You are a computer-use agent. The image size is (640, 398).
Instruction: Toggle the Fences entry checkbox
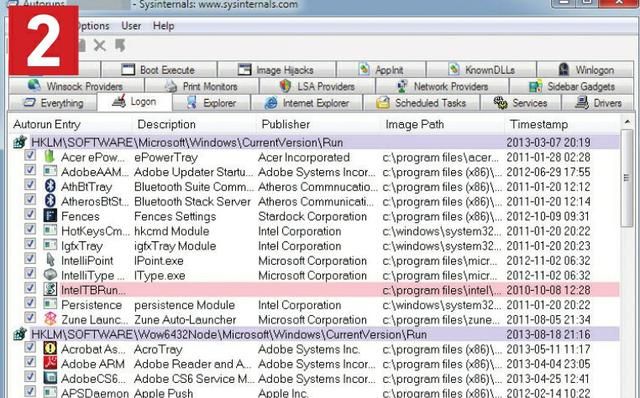[x=30, y=215]
